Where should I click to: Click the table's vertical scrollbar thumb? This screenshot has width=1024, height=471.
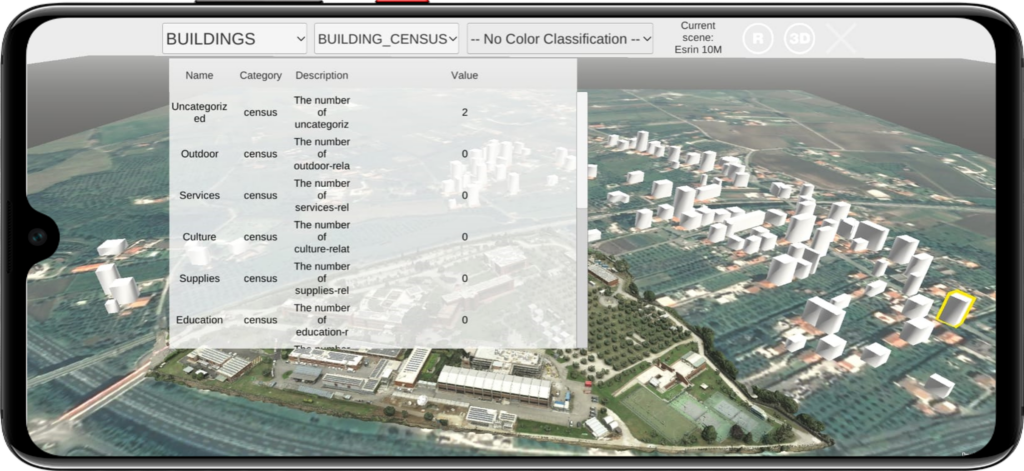(x=582, y=150)
